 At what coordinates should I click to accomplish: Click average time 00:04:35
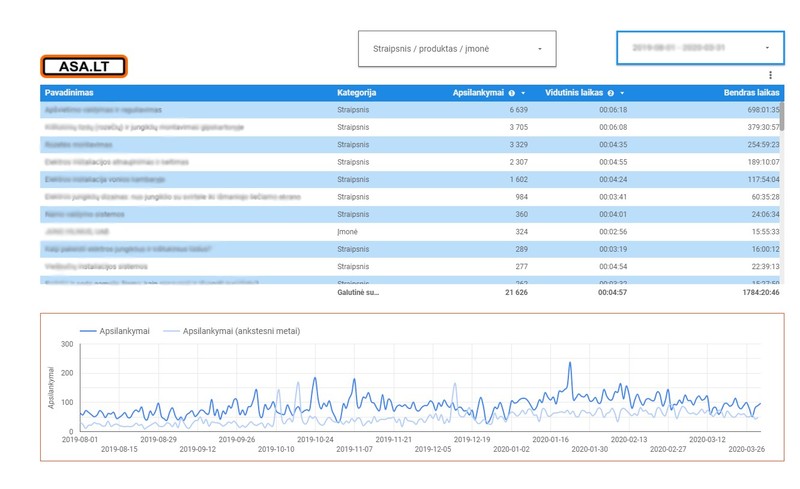[x=613, y=144]
